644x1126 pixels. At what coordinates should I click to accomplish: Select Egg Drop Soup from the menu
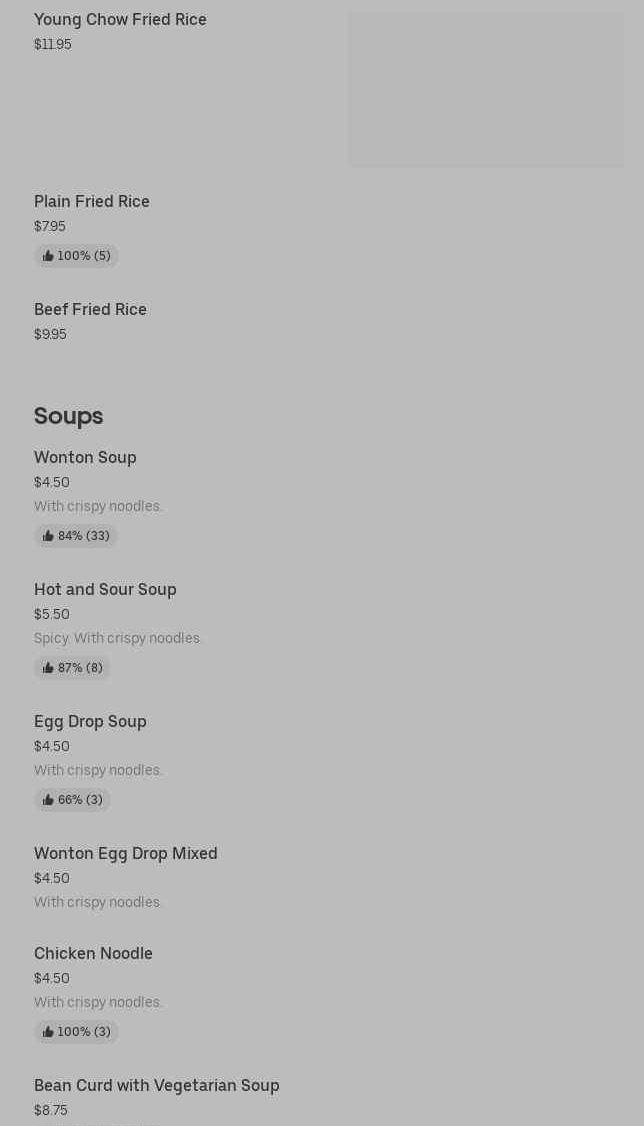[x=90, y=721]
